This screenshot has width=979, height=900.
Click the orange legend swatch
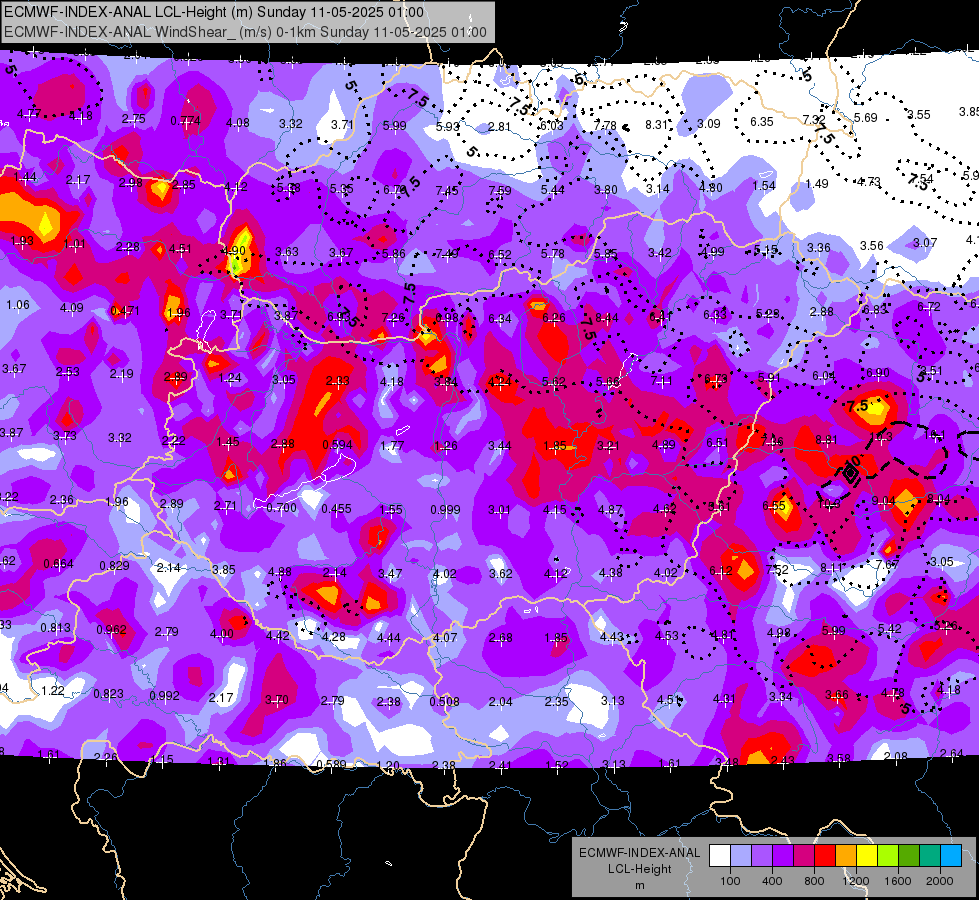coord(845,856)
